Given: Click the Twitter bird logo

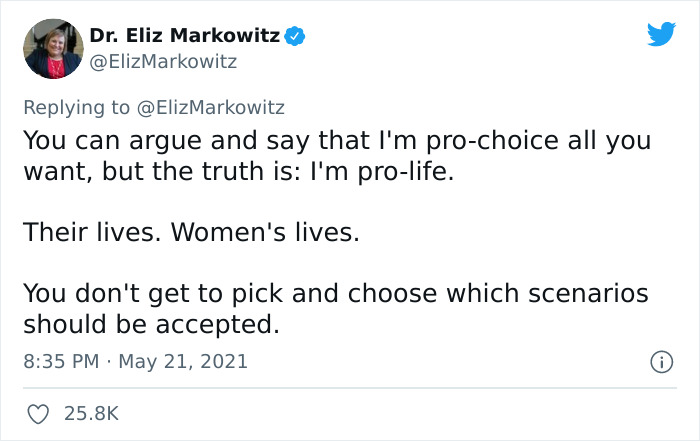Looking at the screenshot, I should click(x=661, y=36).
